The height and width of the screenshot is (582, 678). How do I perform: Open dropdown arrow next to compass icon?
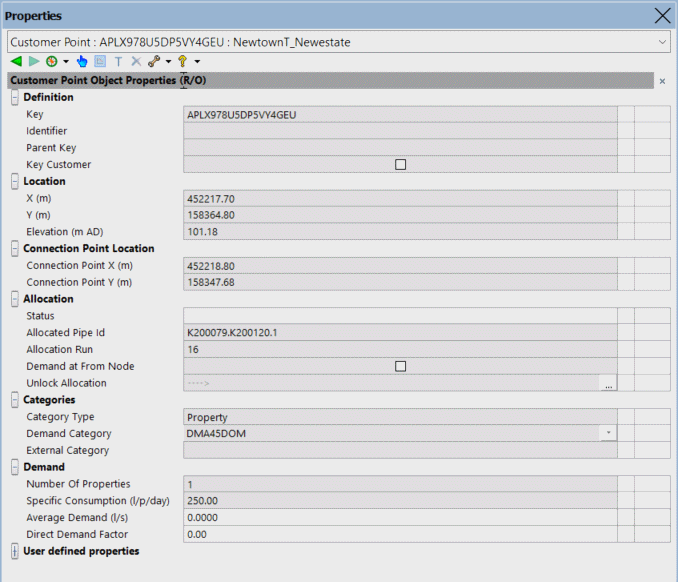point(66,61)
